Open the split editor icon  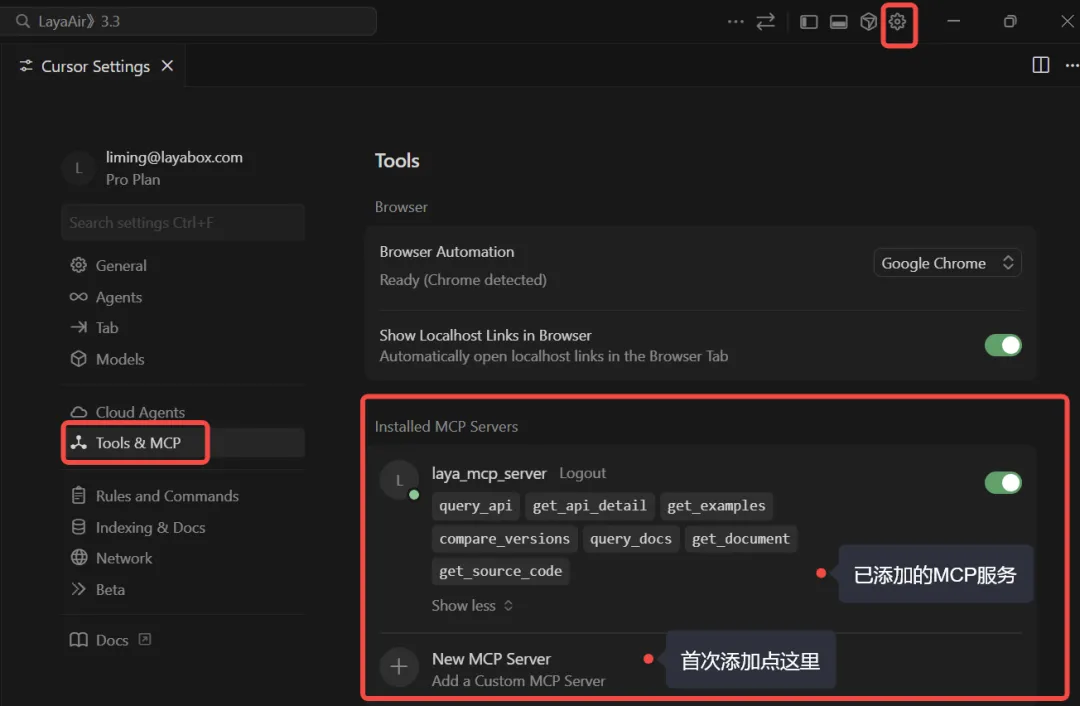(1041, 65)
